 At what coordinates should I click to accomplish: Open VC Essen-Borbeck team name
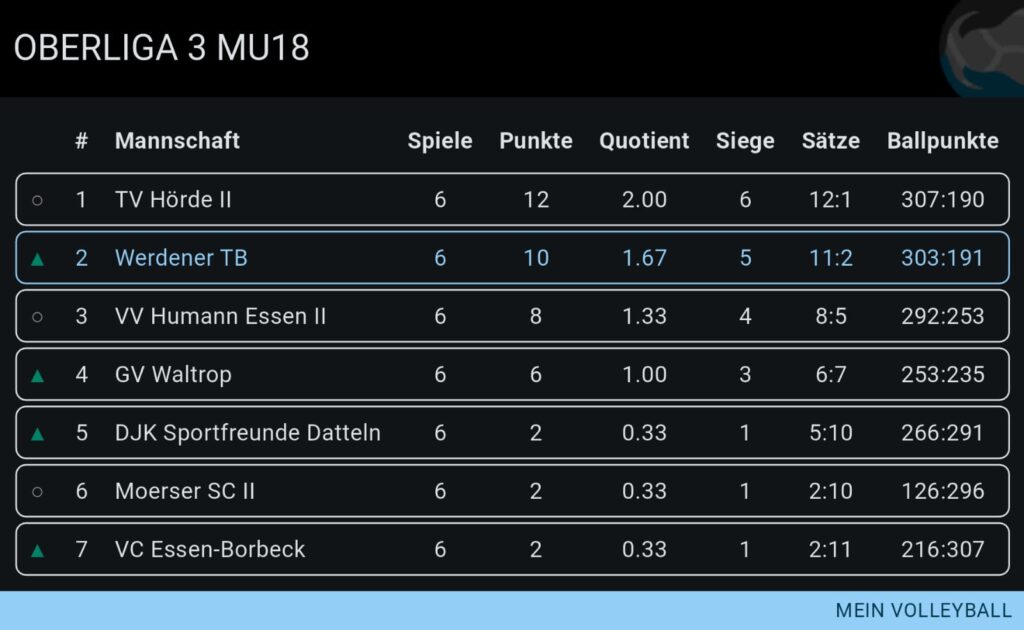pos(210,549)
